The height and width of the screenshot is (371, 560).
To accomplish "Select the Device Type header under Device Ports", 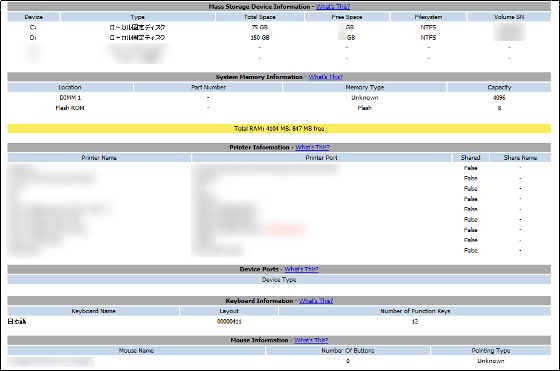I will 279,280.
